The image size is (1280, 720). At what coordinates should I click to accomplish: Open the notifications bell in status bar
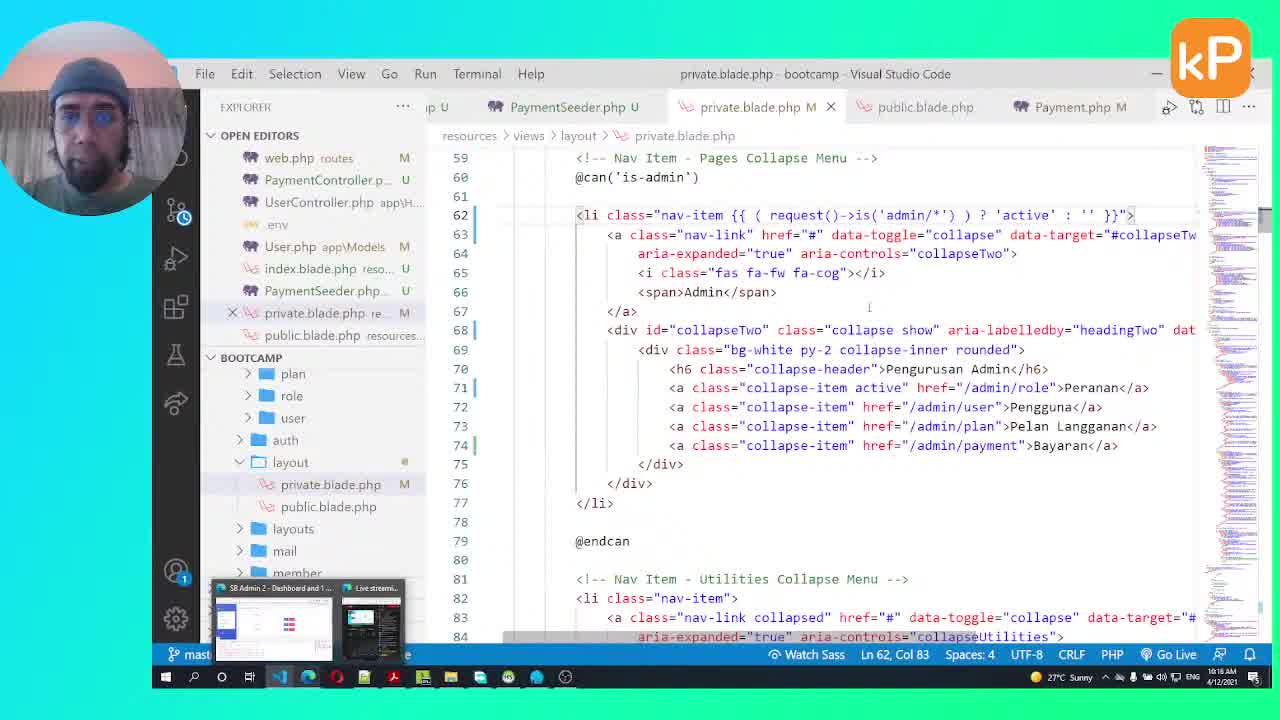click(1250, 654)
